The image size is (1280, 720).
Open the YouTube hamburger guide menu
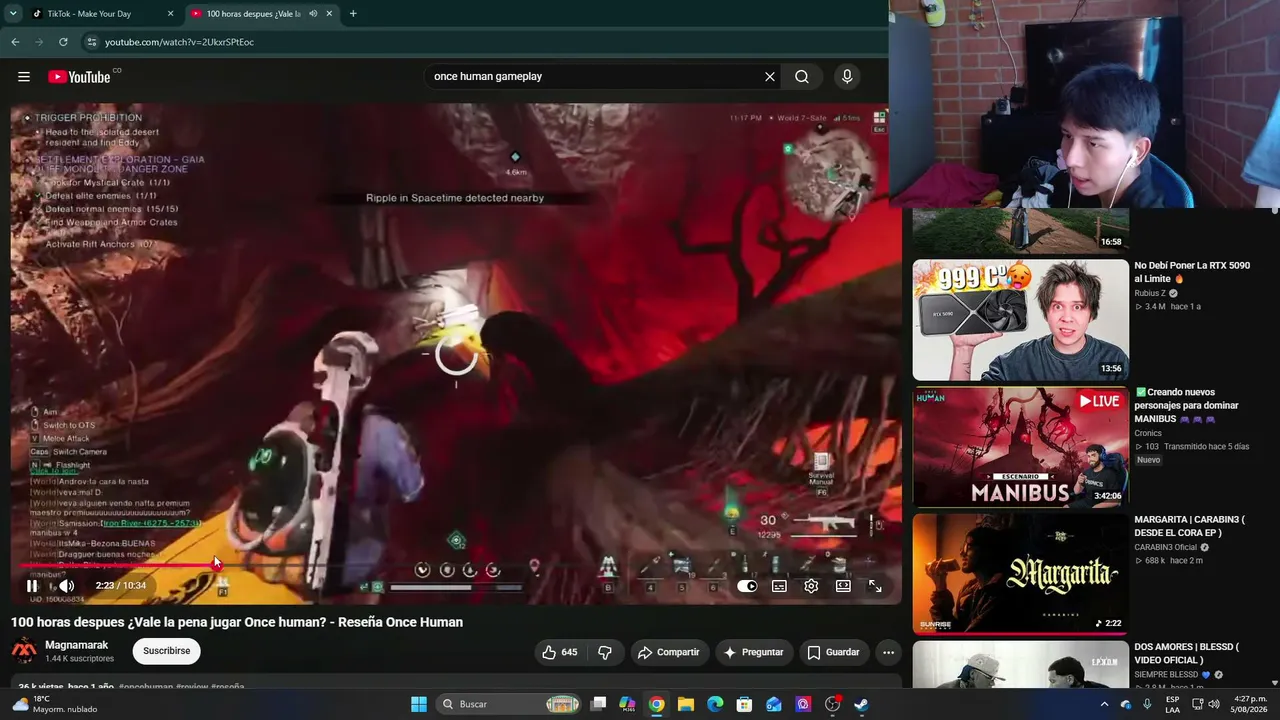click(x=24, y=77)
